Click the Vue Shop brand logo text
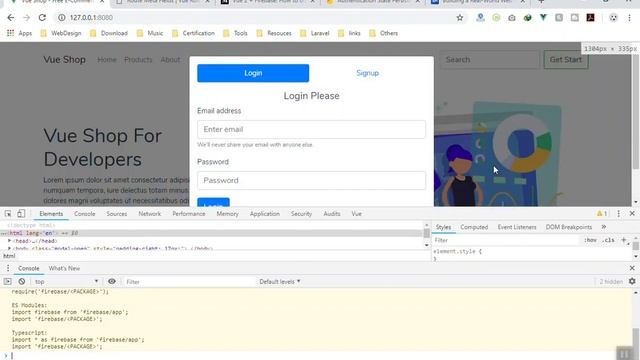The height and width of the screenshot is (360, 640). (64, 60)
